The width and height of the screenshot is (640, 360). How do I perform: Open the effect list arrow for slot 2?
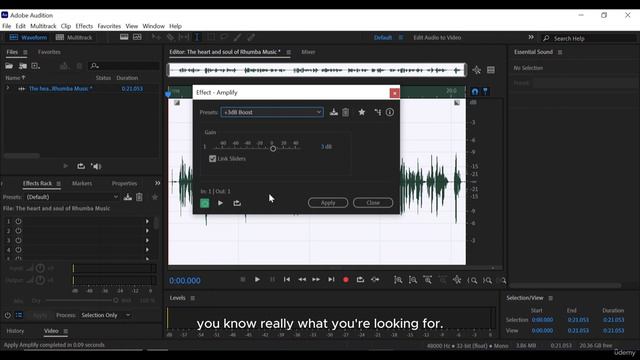147,231
